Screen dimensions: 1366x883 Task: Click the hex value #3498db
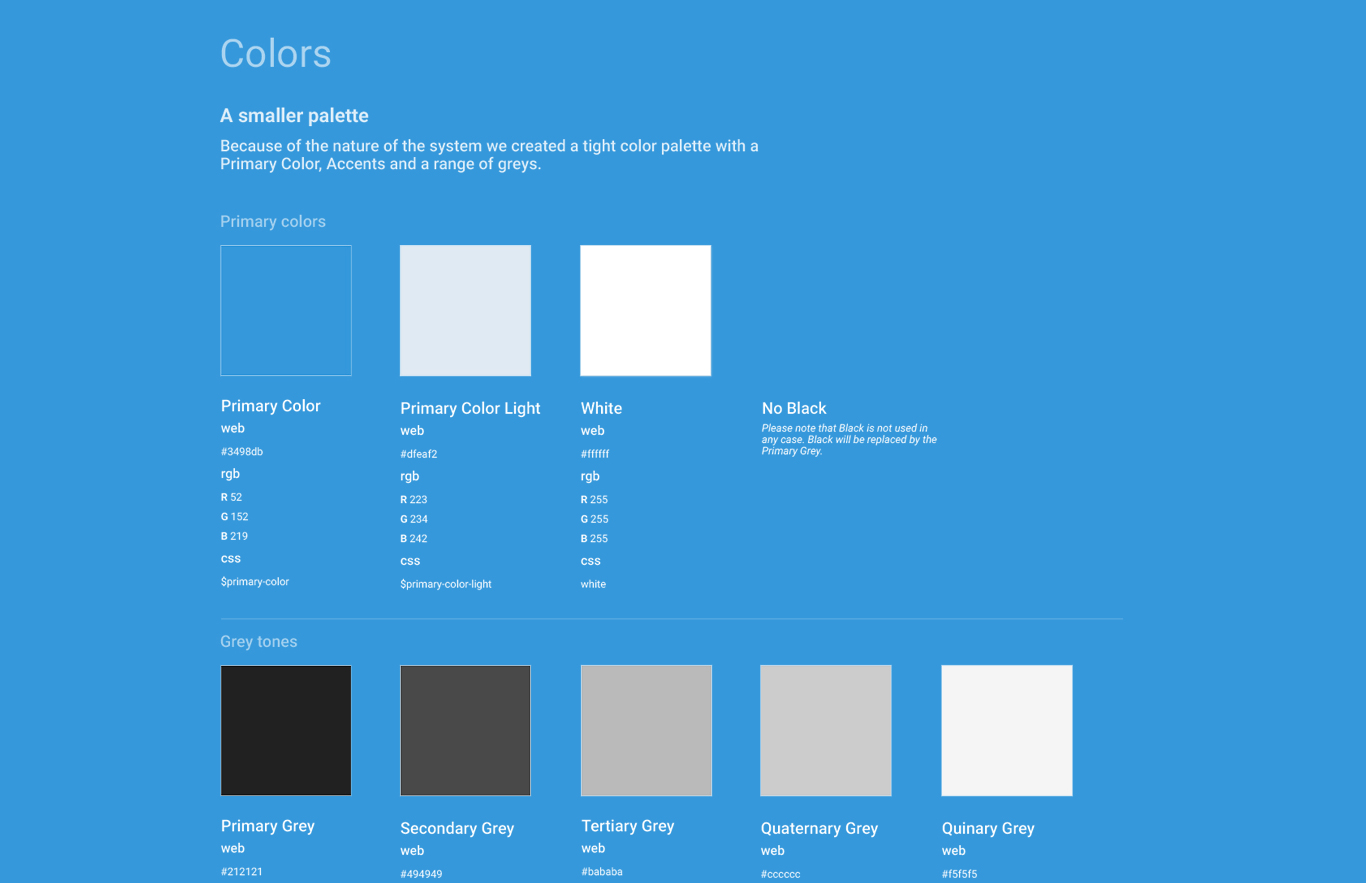[x=242, y=452]
